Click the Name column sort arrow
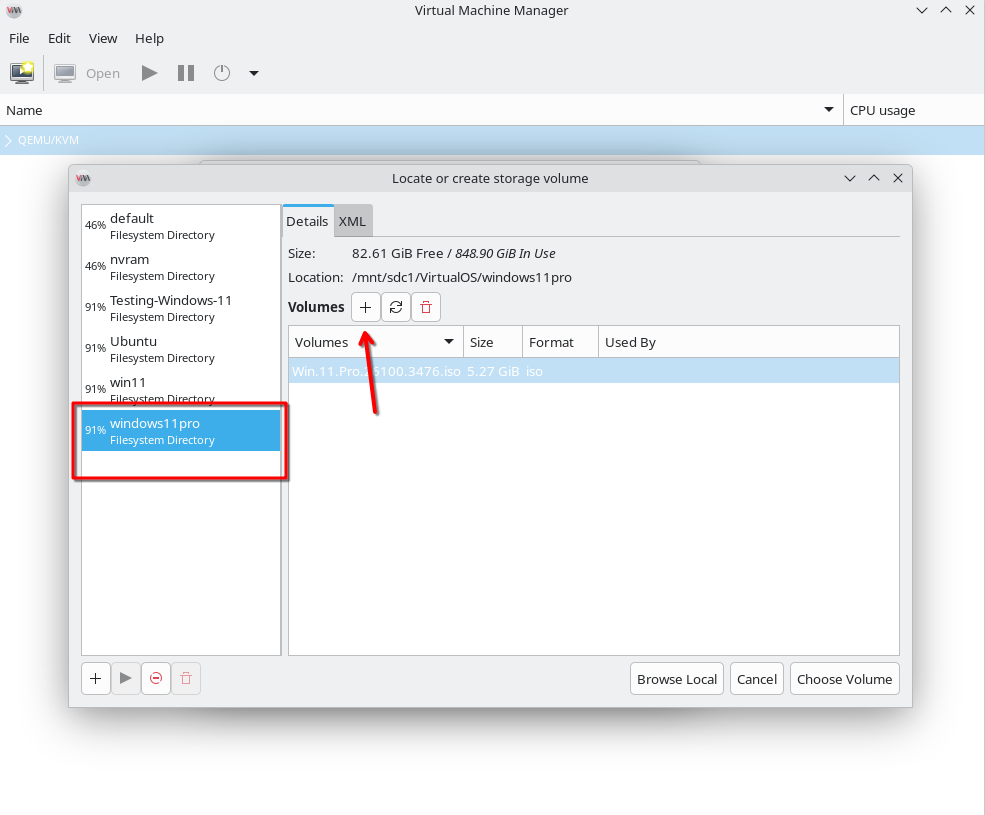 pyautogui.click(x=829, y=110)
